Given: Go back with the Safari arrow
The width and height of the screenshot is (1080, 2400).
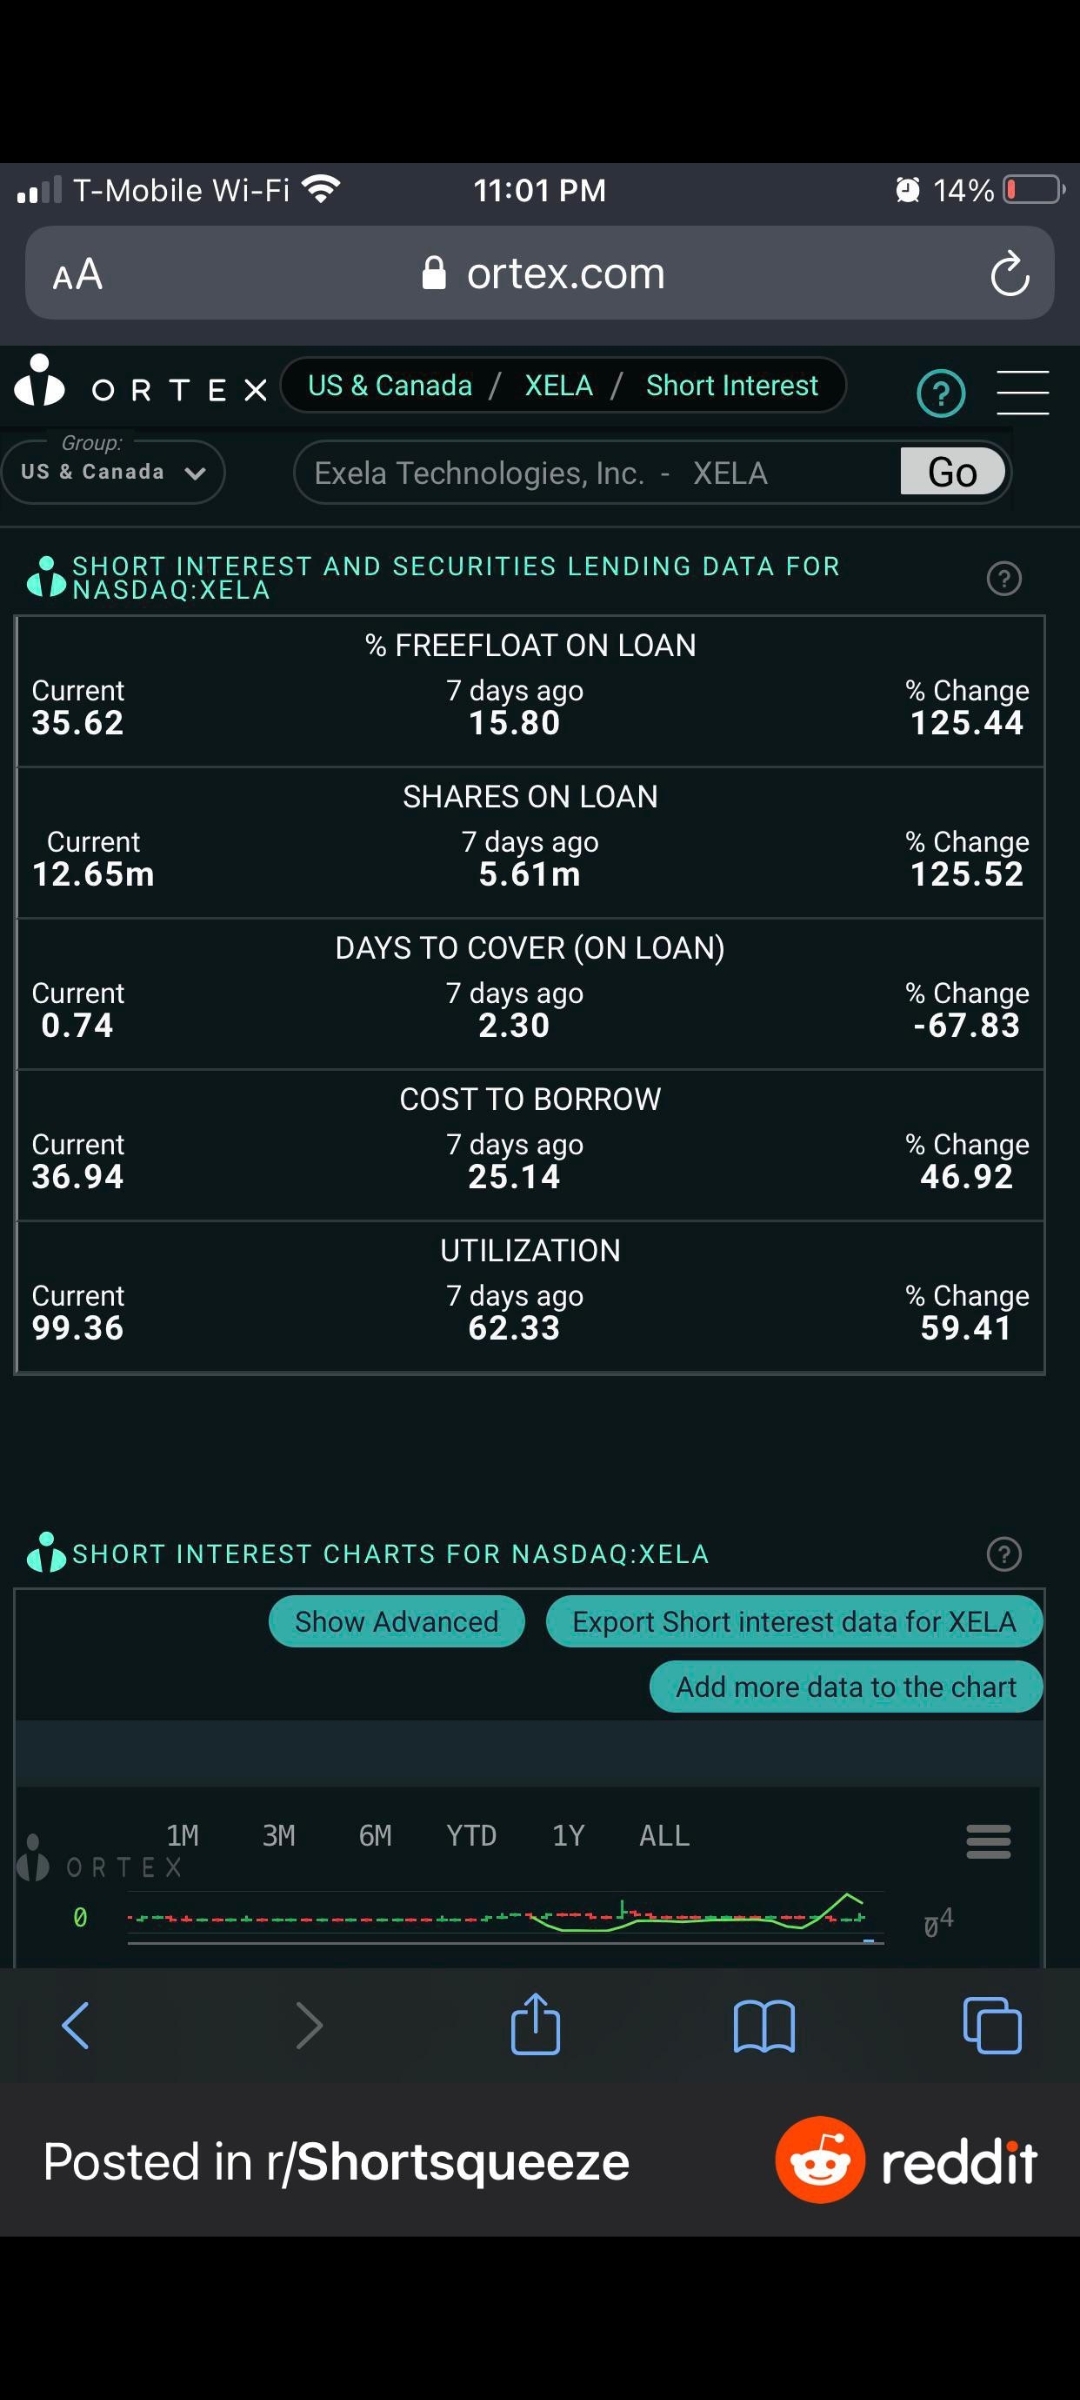Looking at the screenshot, I should tap(76, 2026).
